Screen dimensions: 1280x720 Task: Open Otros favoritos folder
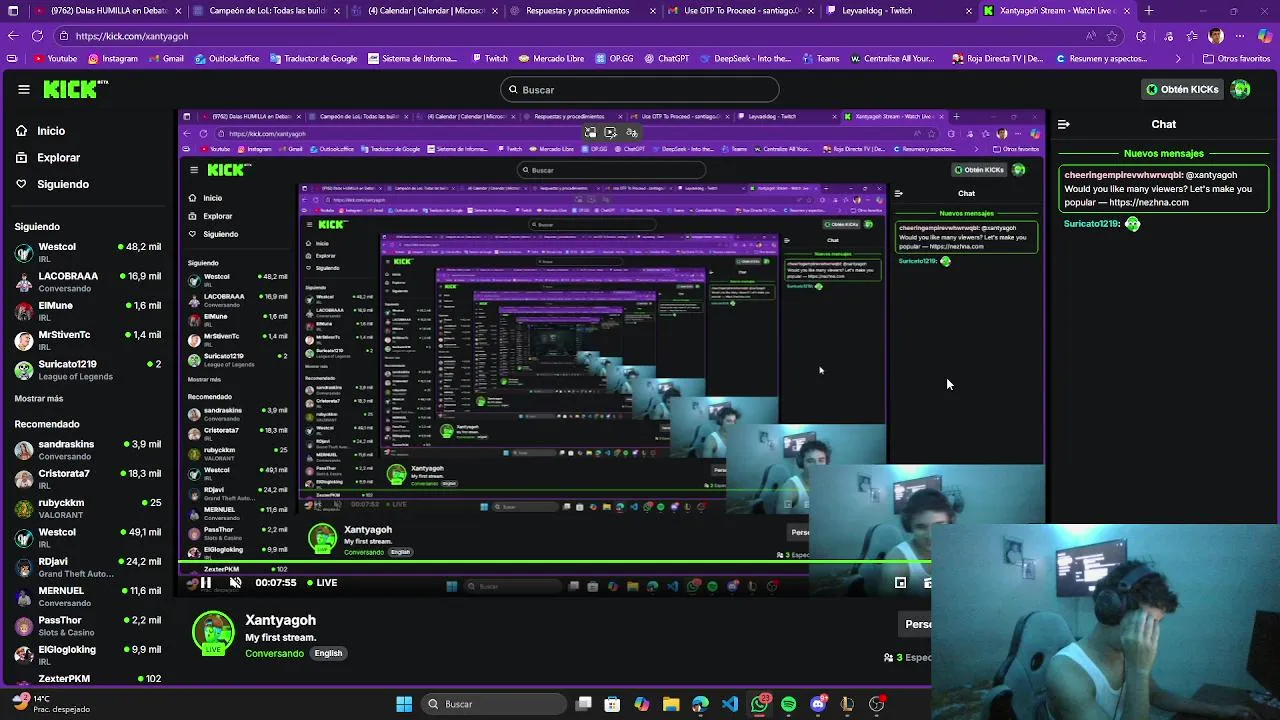pyautogui.click(x=1237, y=59)
